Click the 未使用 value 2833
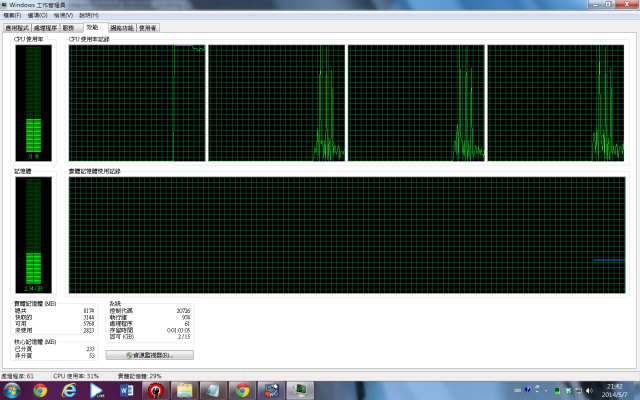The width and height of the screenshot is (640, 400). tap(89, 330)
